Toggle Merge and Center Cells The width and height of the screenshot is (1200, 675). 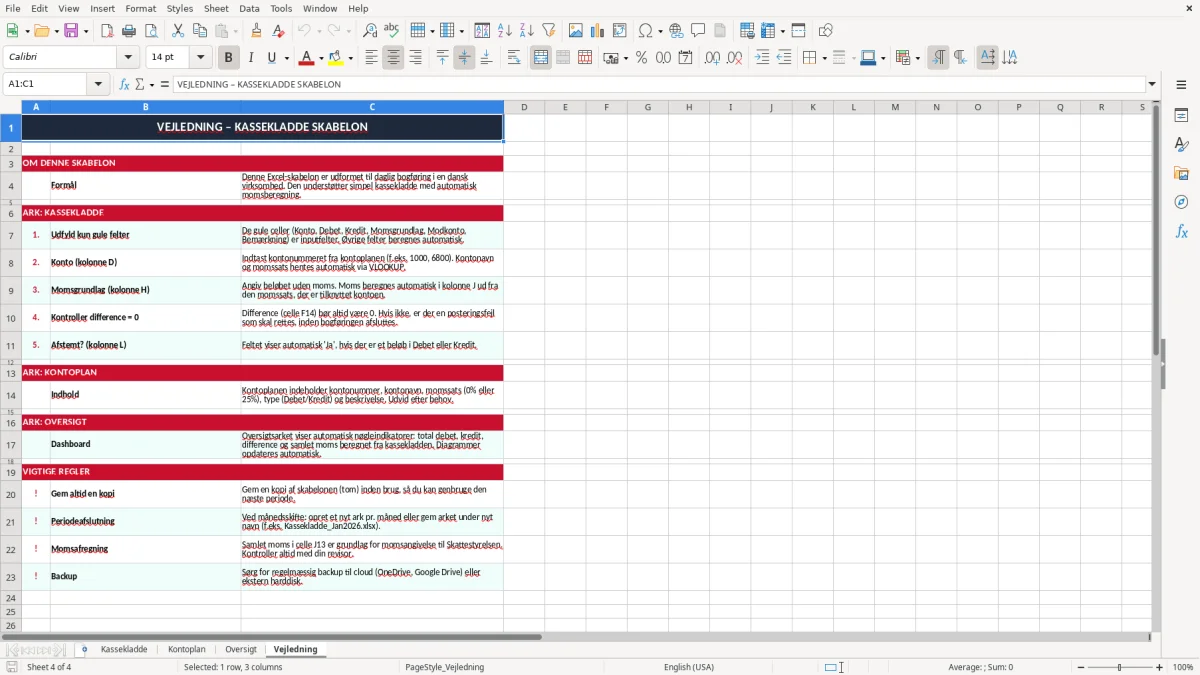click(541, 58)
